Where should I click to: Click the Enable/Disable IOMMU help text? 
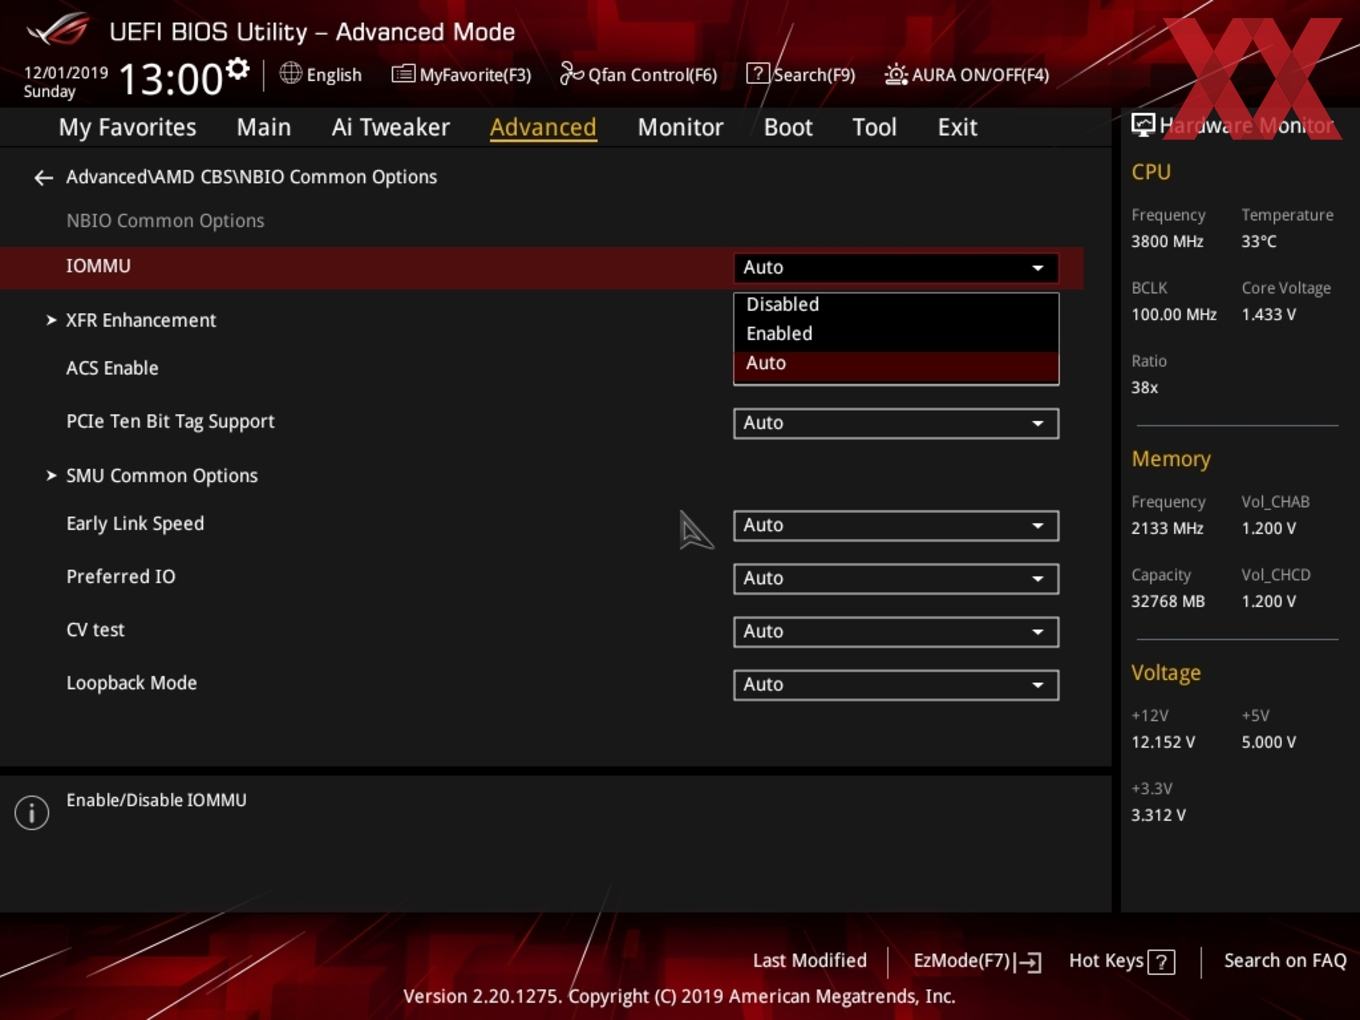[156, 800]
